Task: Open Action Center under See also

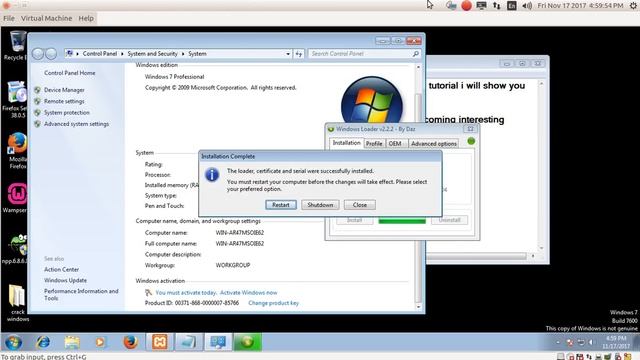Action: (x=62, y=270)
